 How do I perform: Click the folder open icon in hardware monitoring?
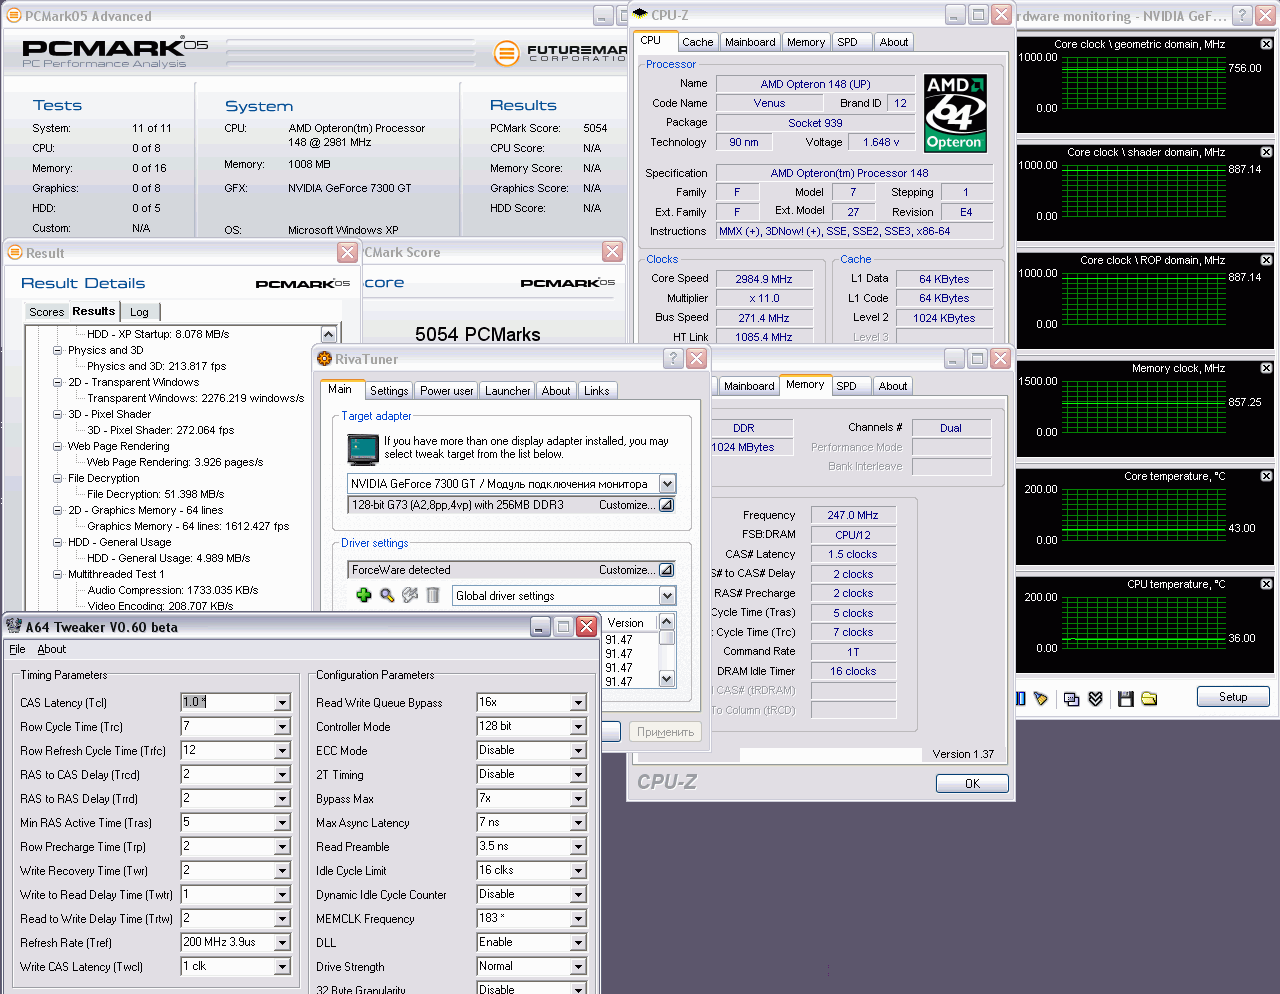point(1149,698)
